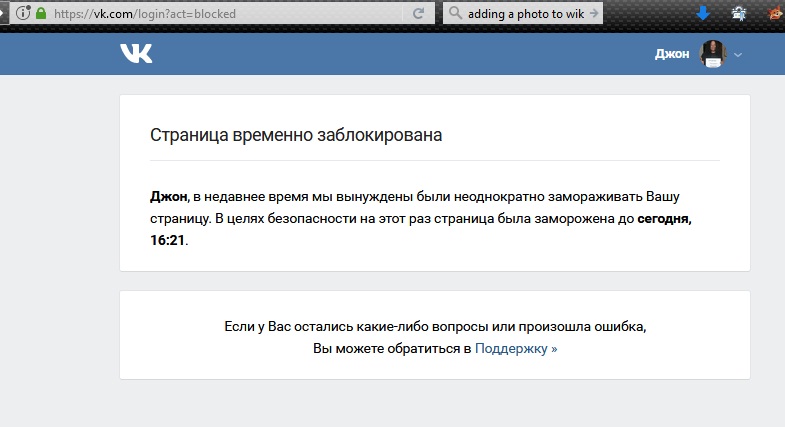
Task: Click the green padlock security icon
Action: pyautogui.click(x=40, y=14)
